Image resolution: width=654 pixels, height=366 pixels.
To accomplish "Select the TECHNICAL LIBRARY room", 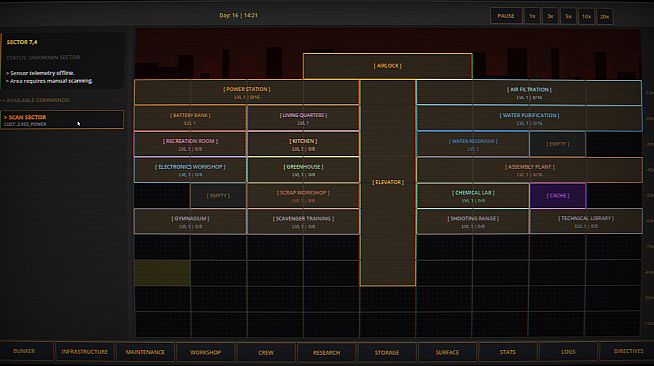I will click(586, 221).
